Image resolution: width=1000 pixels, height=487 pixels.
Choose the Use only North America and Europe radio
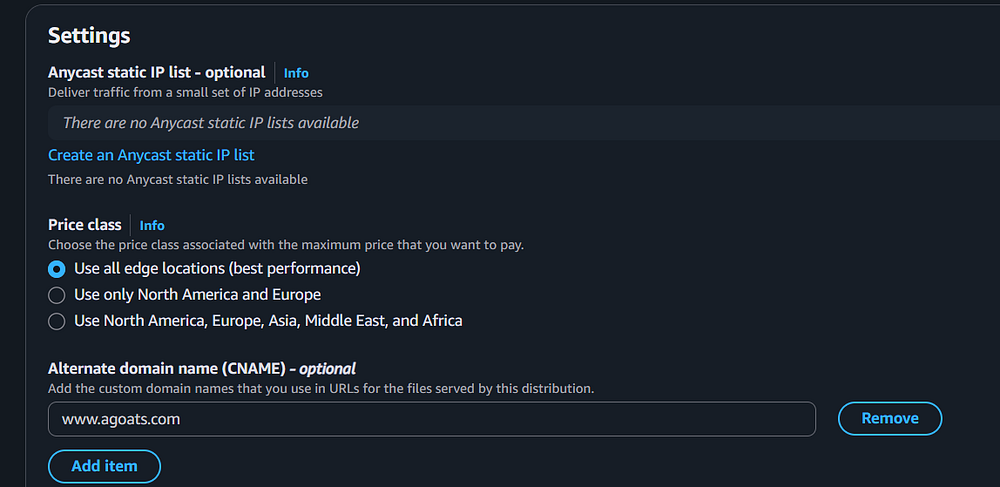57,295
